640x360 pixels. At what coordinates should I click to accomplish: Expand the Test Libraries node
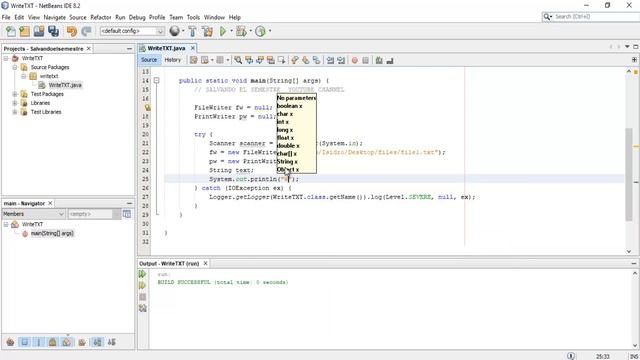[x=15, y=112]
